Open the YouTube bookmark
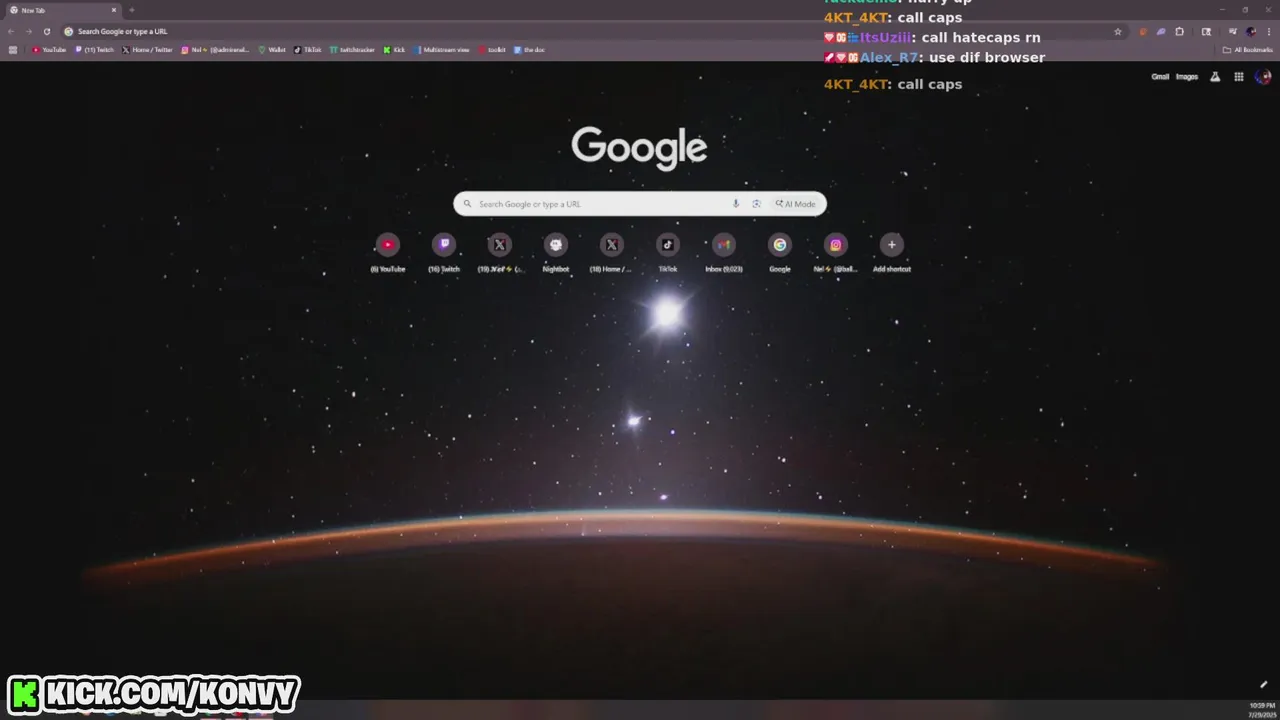Image resolution: width=1280 pixels, height=720 pixels. pyautogui.click(x=49, y=49)
